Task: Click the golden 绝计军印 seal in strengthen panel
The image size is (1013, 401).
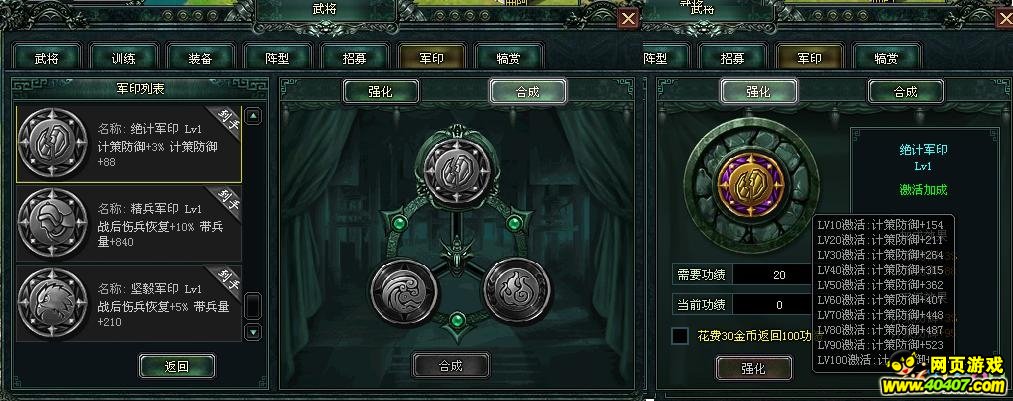Action: click(751, 184)
